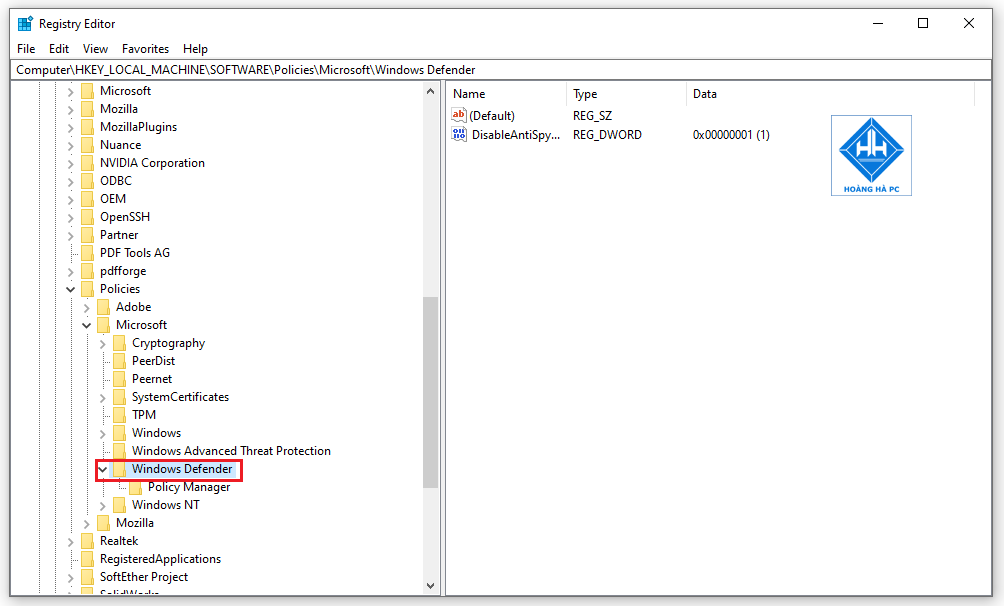Sort values by the Name column header
Screen dimensions: 1004x606
coord(506,94)
